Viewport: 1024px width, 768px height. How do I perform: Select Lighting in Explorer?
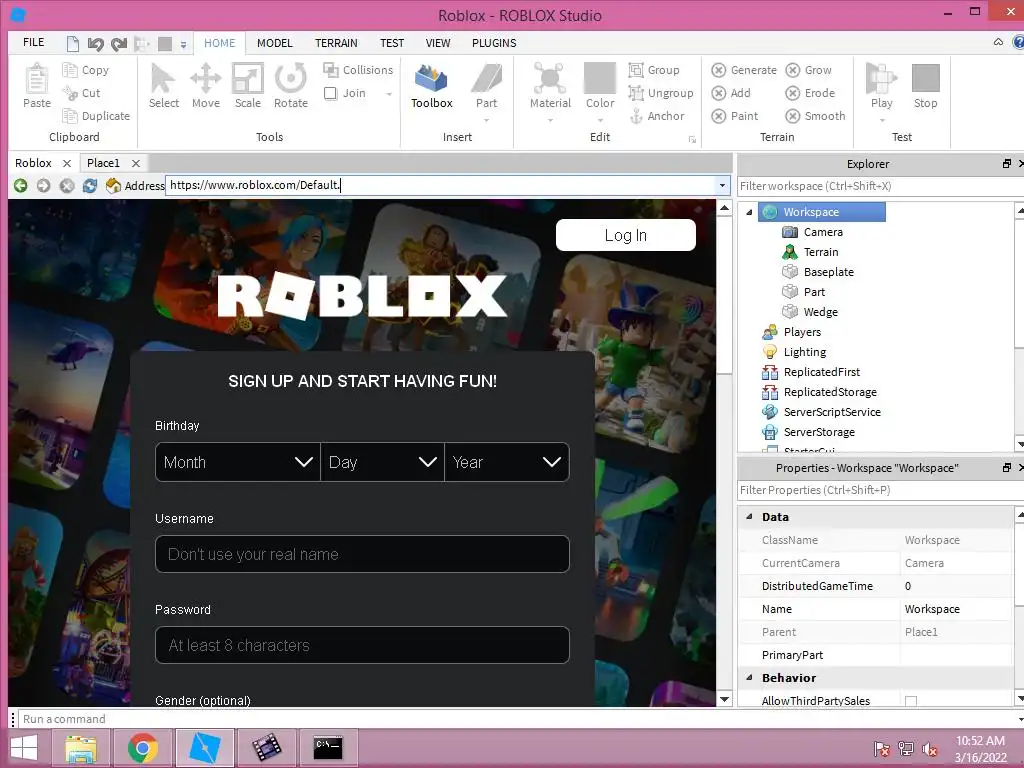pos(805,352)
